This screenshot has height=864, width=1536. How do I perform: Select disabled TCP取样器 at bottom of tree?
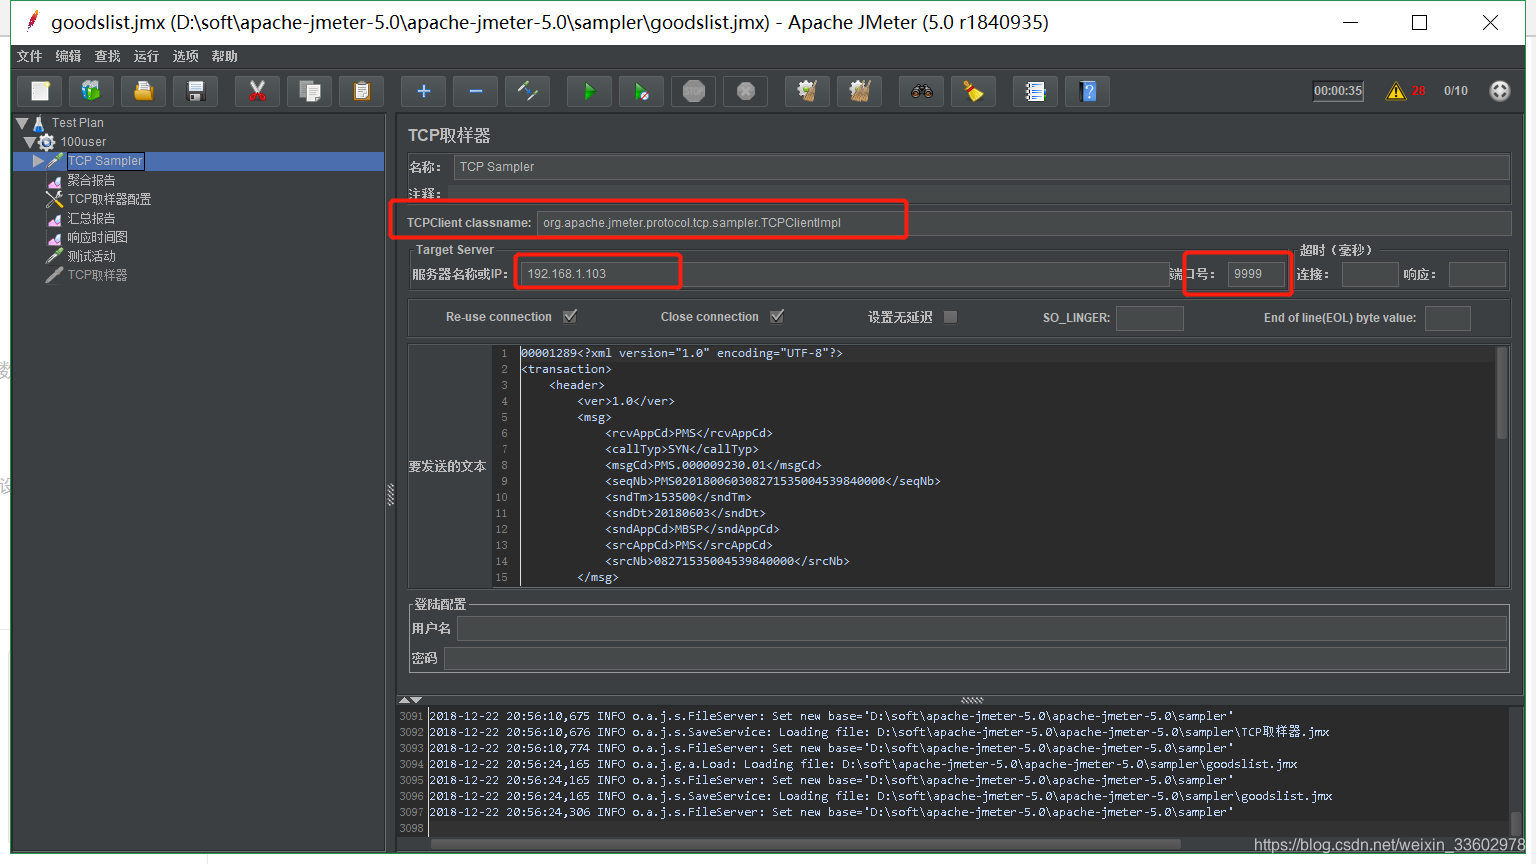pos(98,275)
